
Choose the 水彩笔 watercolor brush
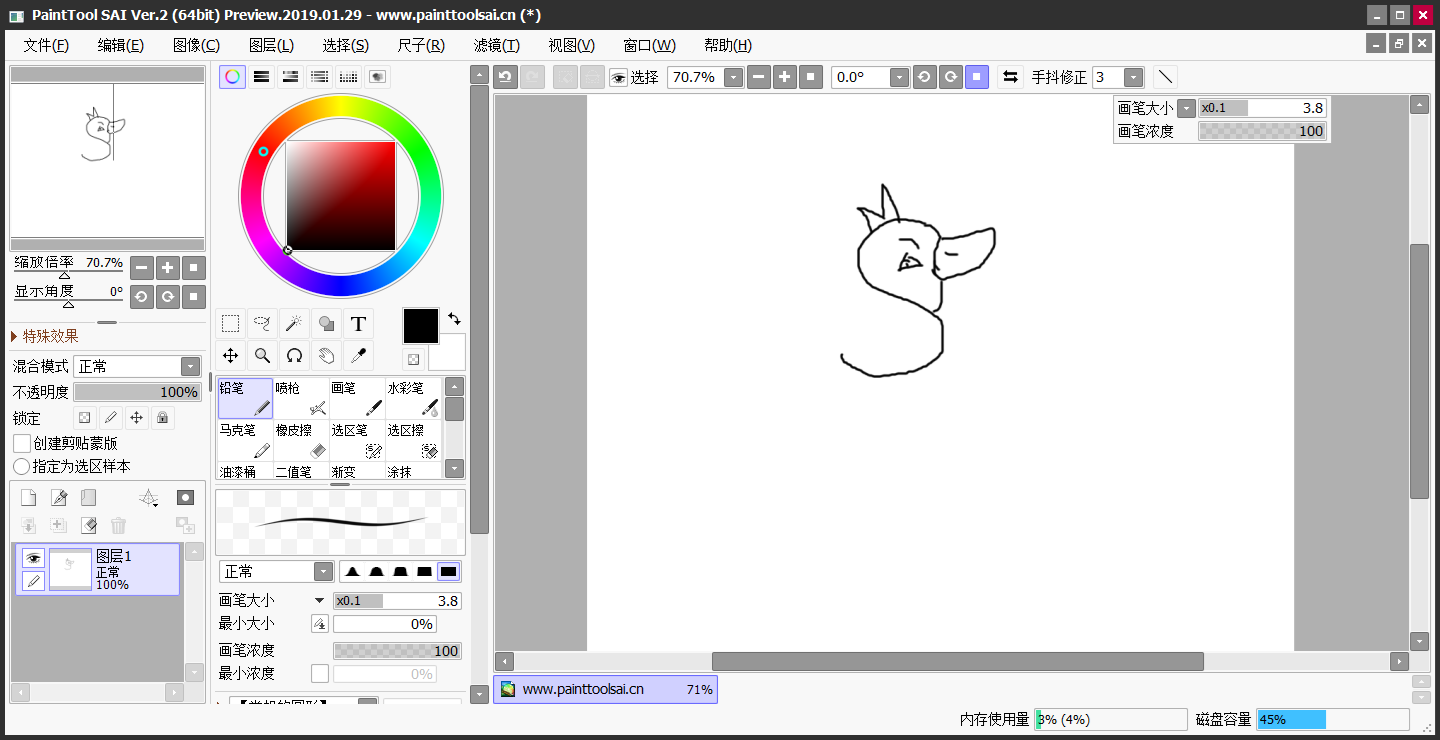coord(413,398)
